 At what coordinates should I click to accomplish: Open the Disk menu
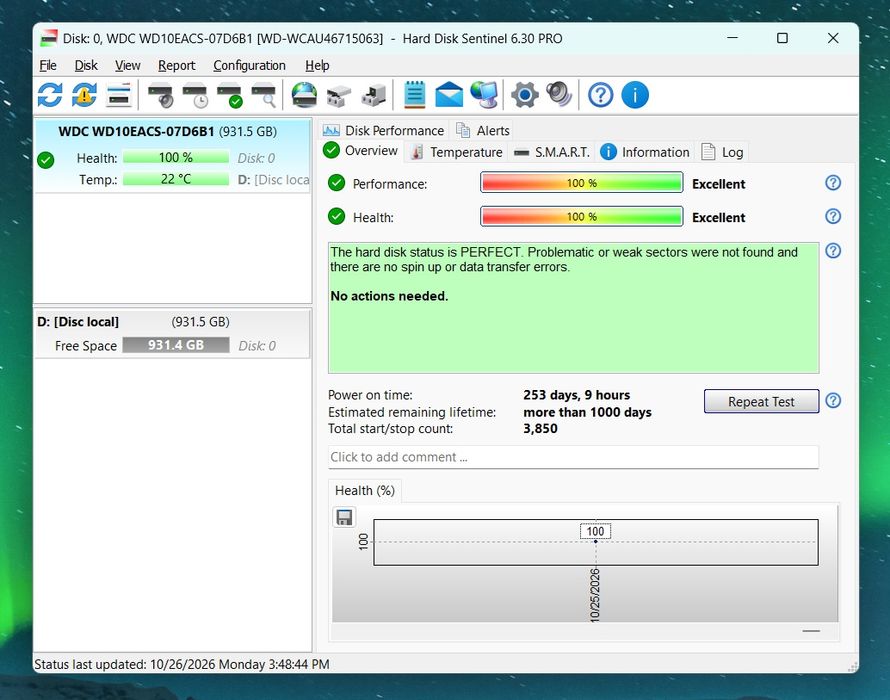(x=86, y=65)
